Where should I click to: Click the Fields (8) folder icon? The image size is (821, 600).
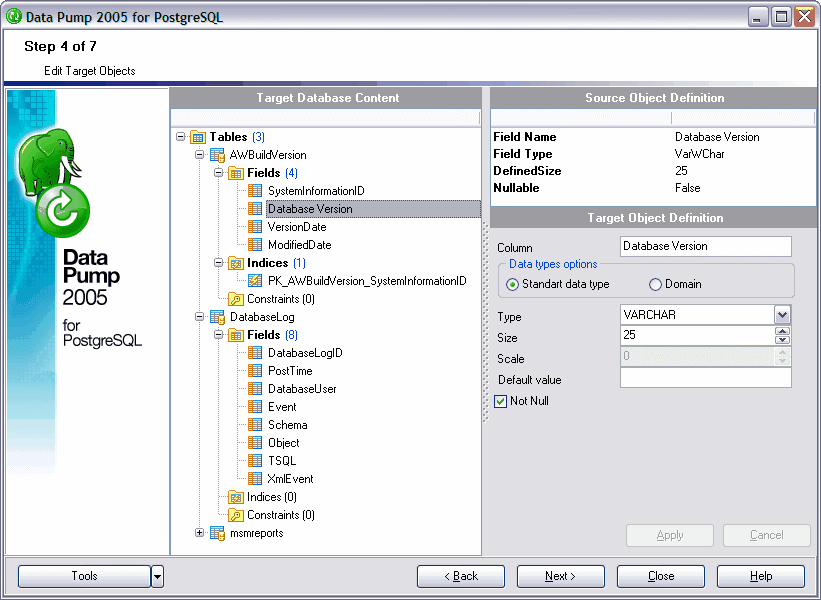(236, 335)
